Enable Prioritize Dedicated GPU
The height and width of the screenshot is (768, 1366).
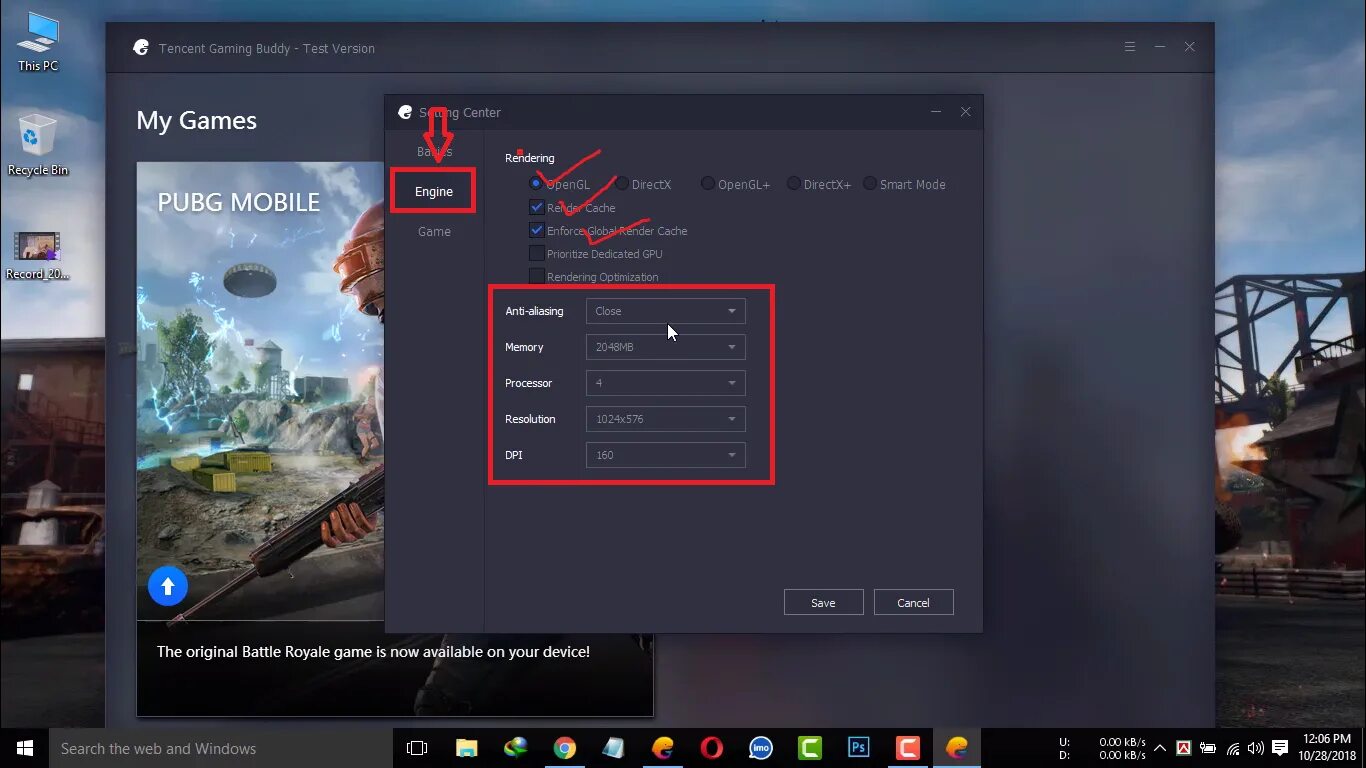[537, 254]
